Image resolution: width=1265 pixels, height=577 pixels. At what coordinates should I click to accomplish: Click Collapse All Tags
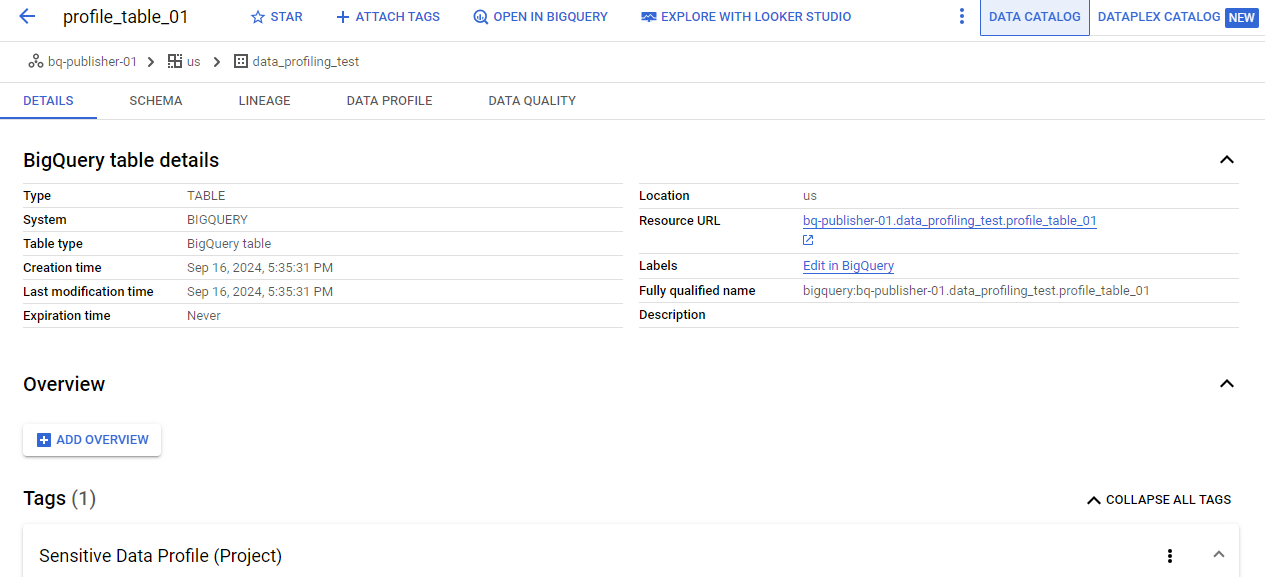(x=1159, y=499)
